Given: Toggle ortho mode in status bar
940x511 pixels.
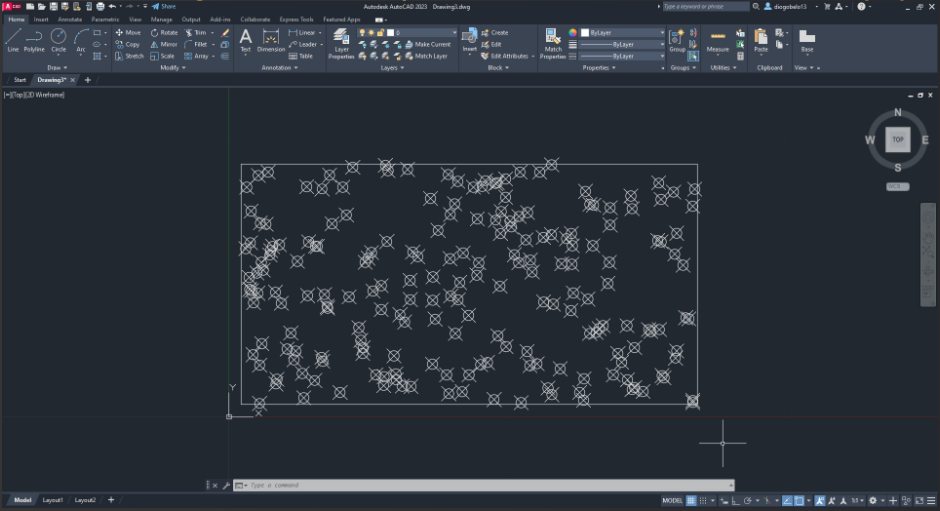Looking at the screenshot, I should [x=738, y=500].
